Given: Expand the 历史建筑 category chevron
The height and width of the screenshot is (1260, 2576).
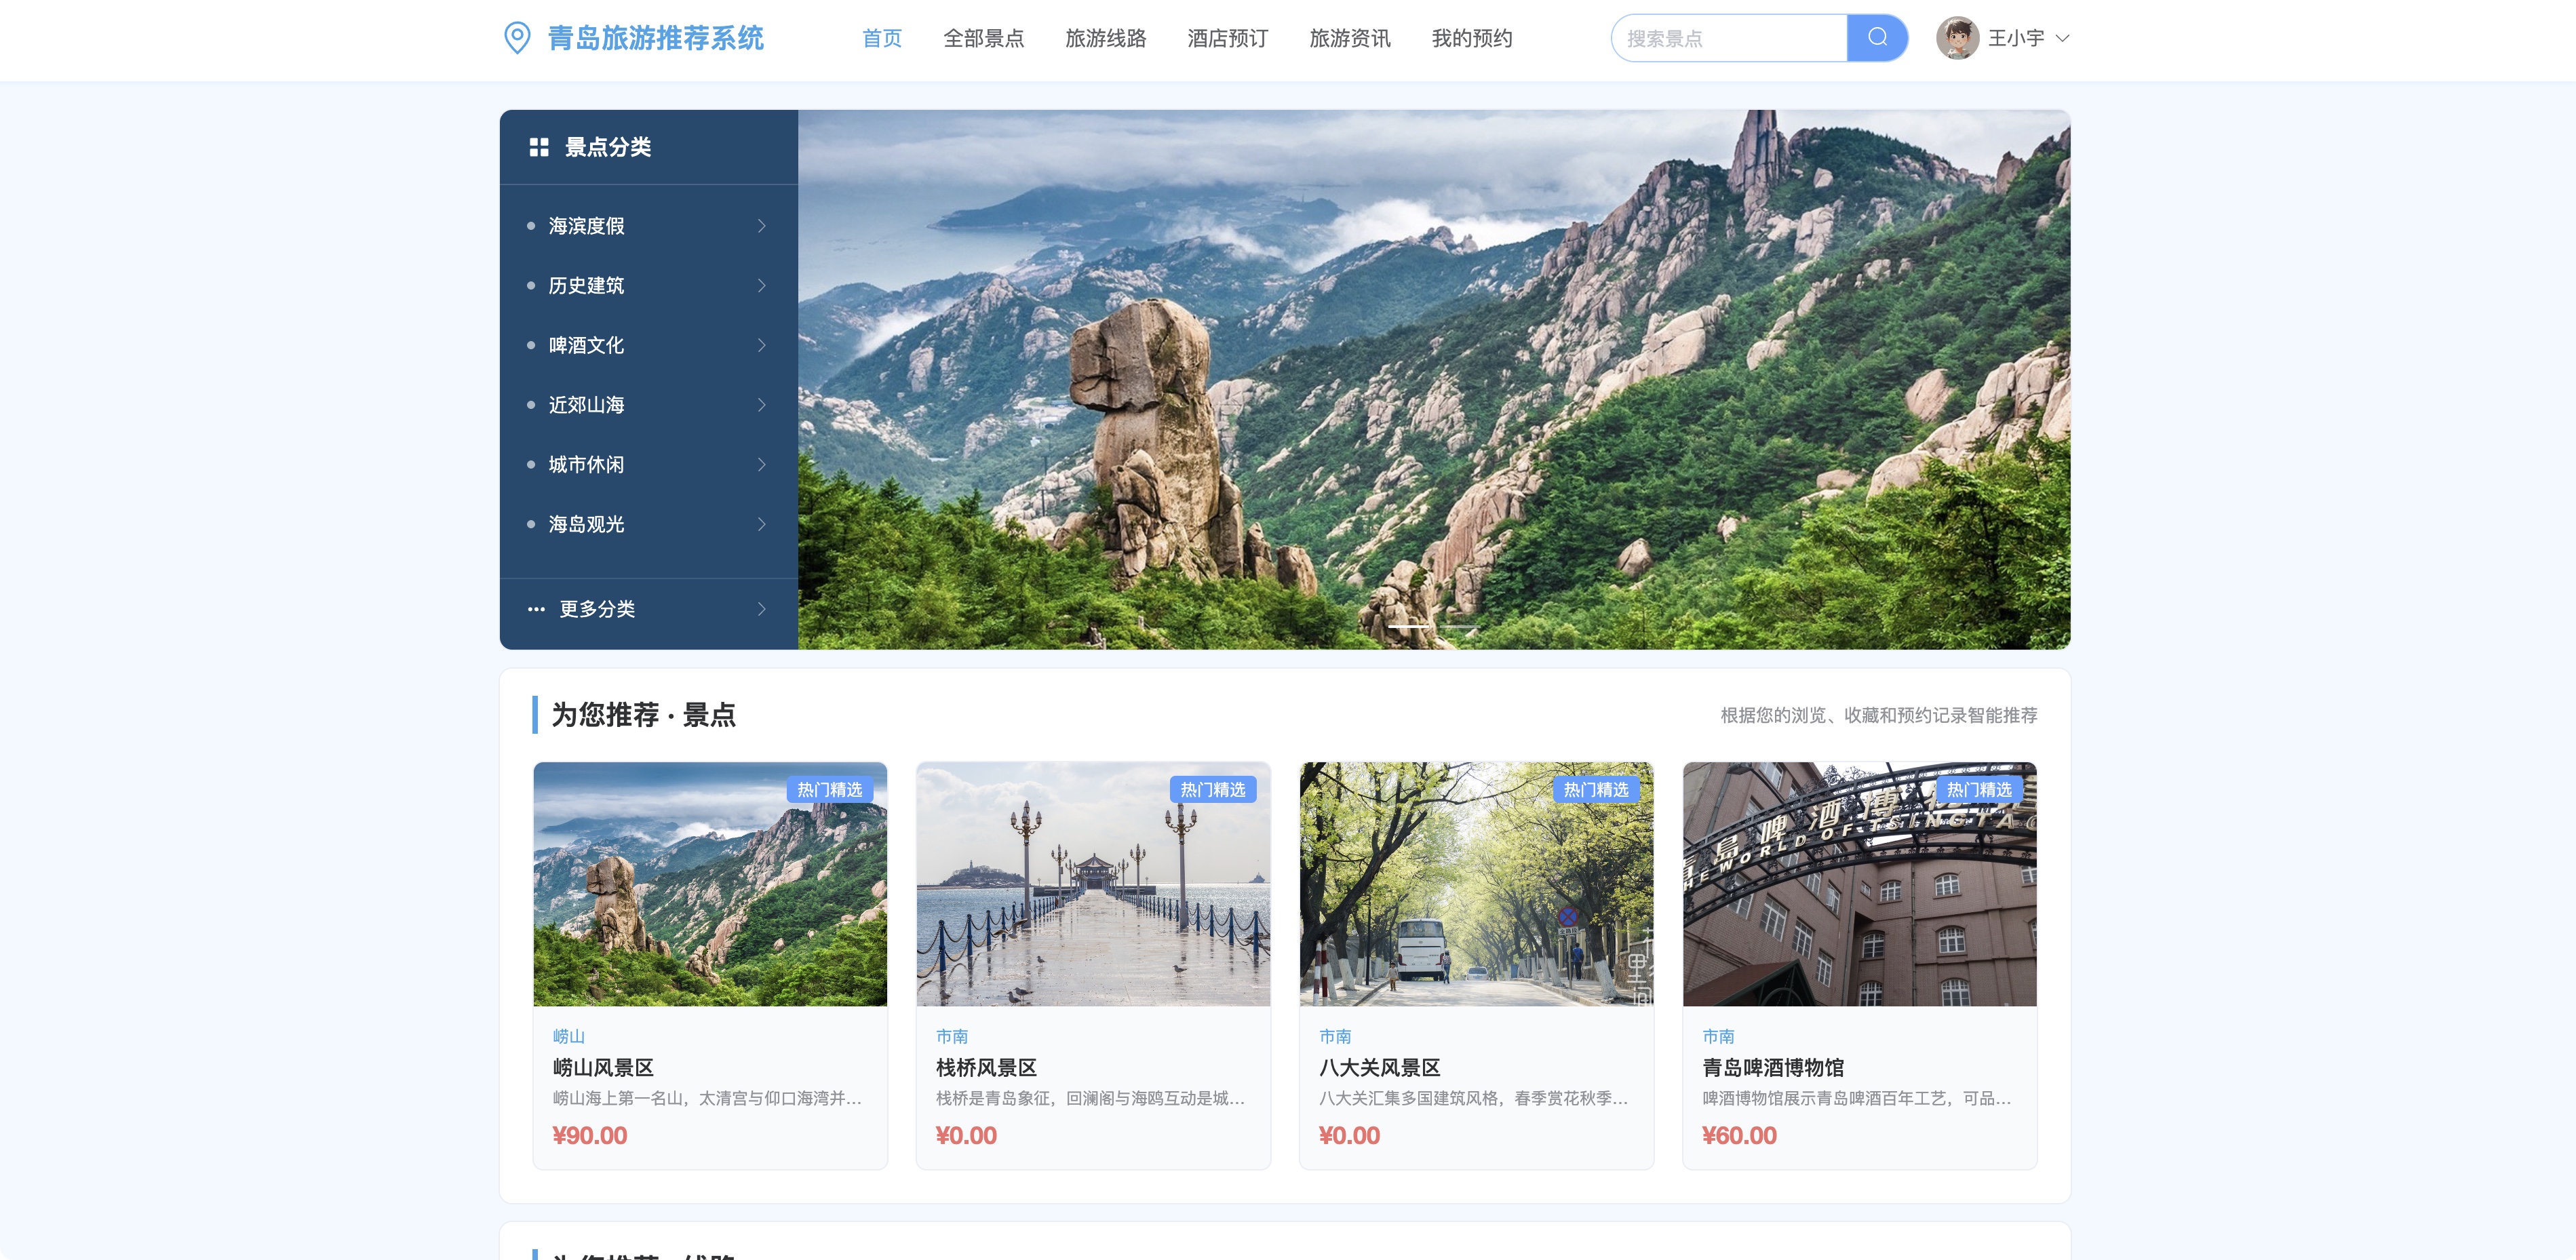Looking at the screenshot, I should (x=762, y=286).
